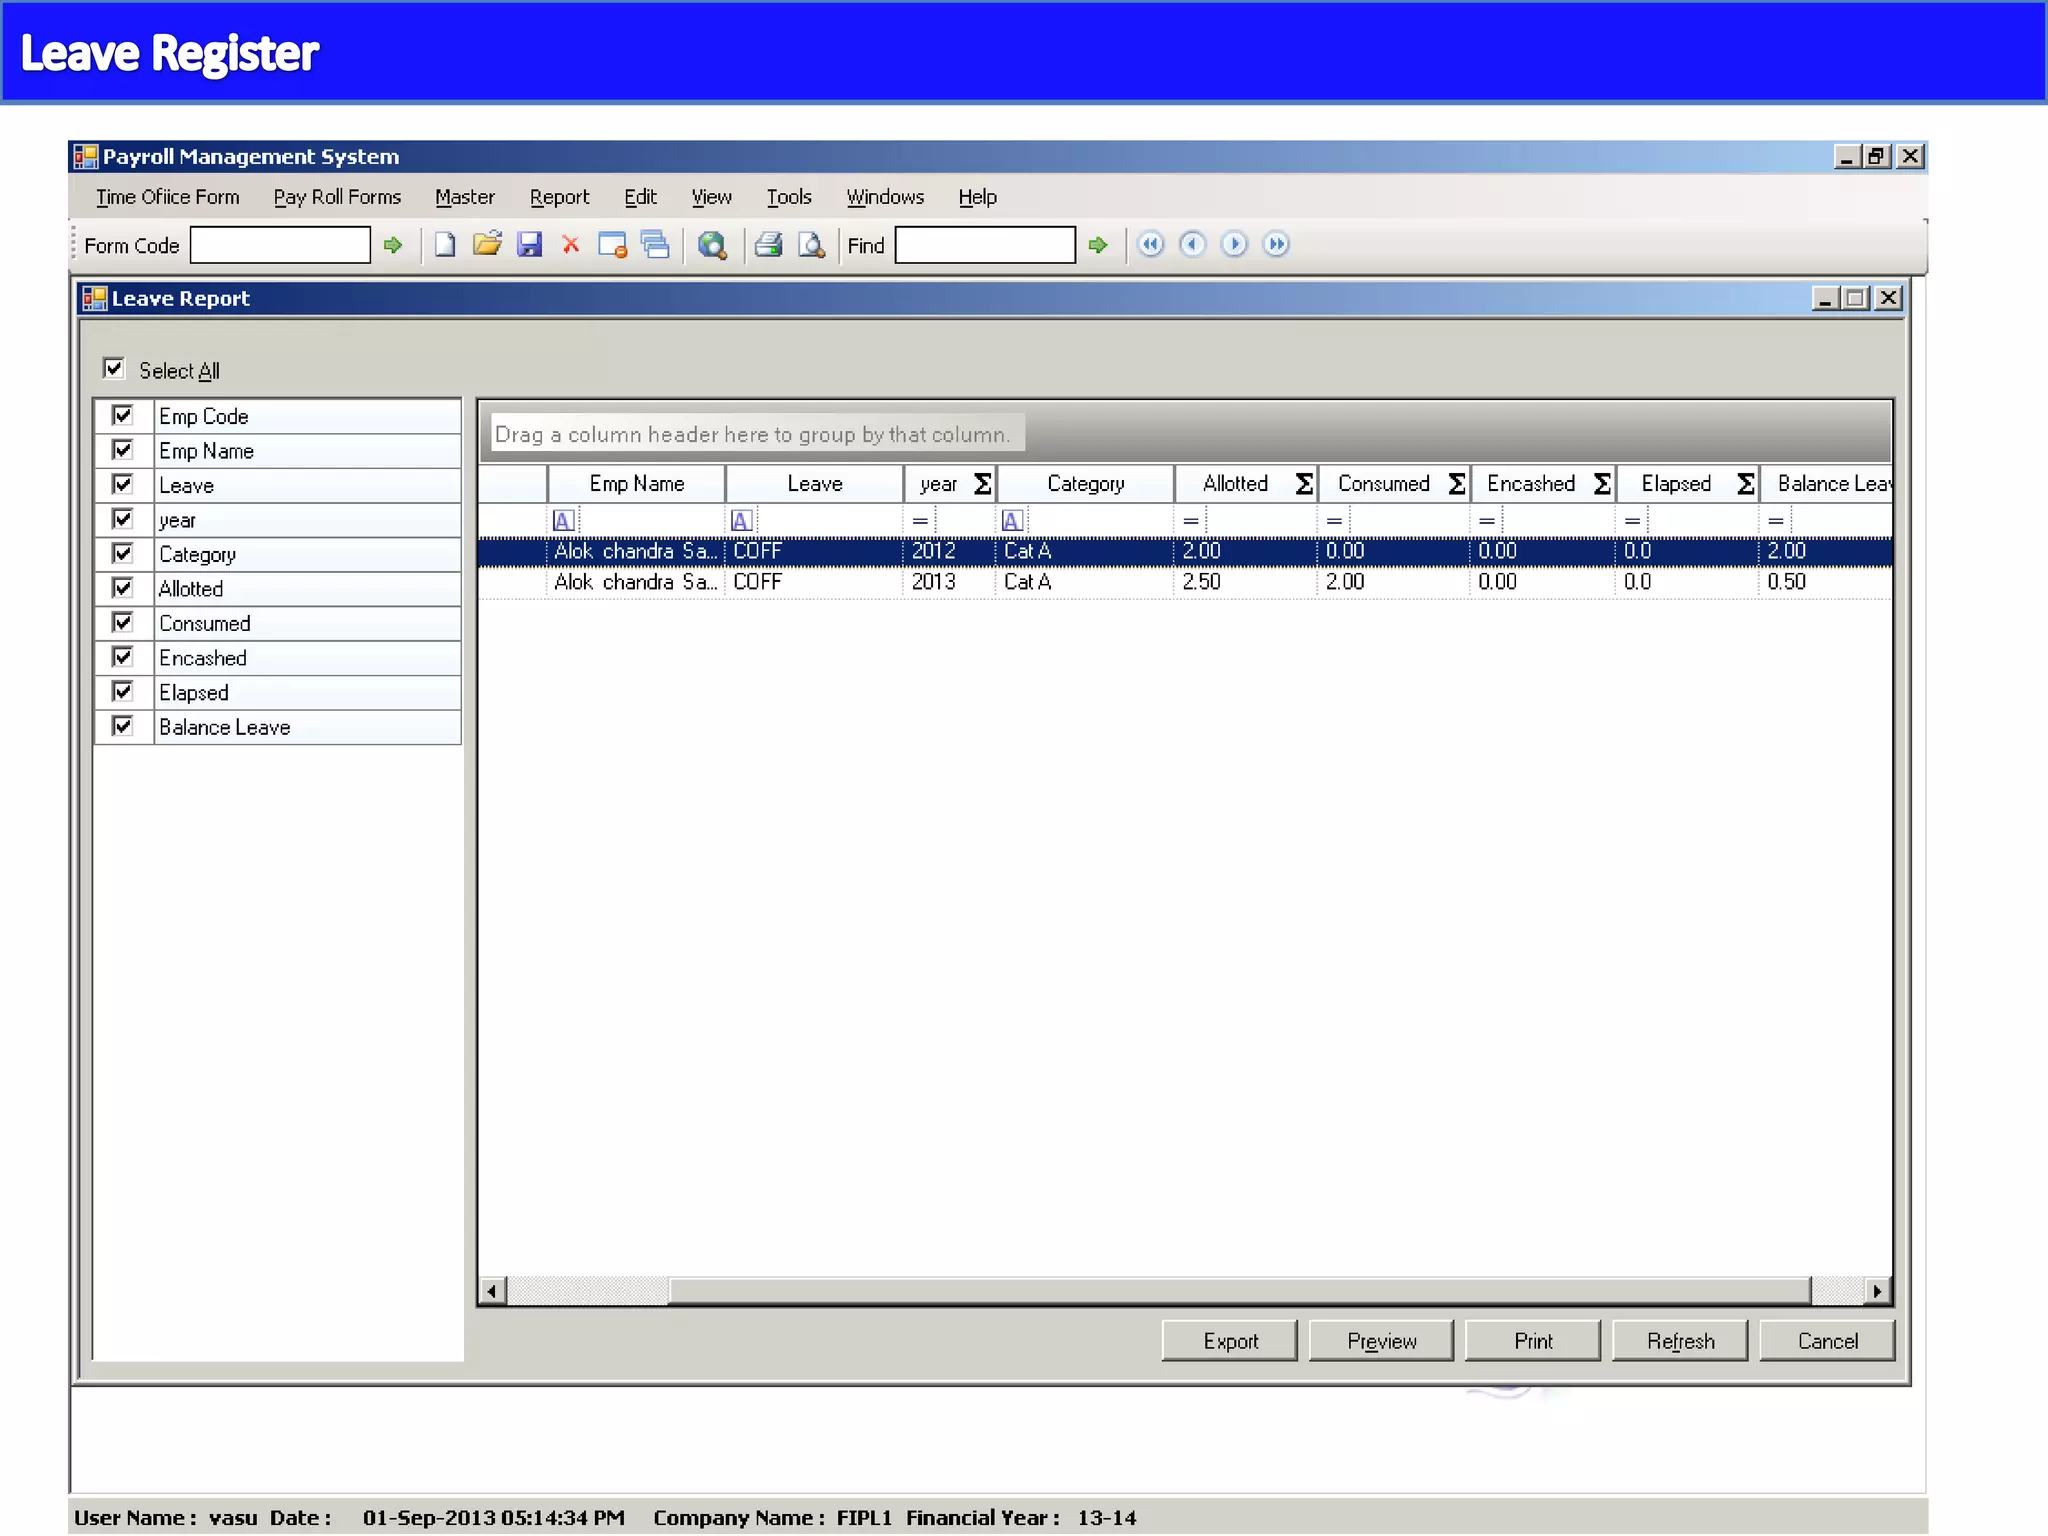
Task: Open summary sigma on Allotted column
Action: 1304,484
